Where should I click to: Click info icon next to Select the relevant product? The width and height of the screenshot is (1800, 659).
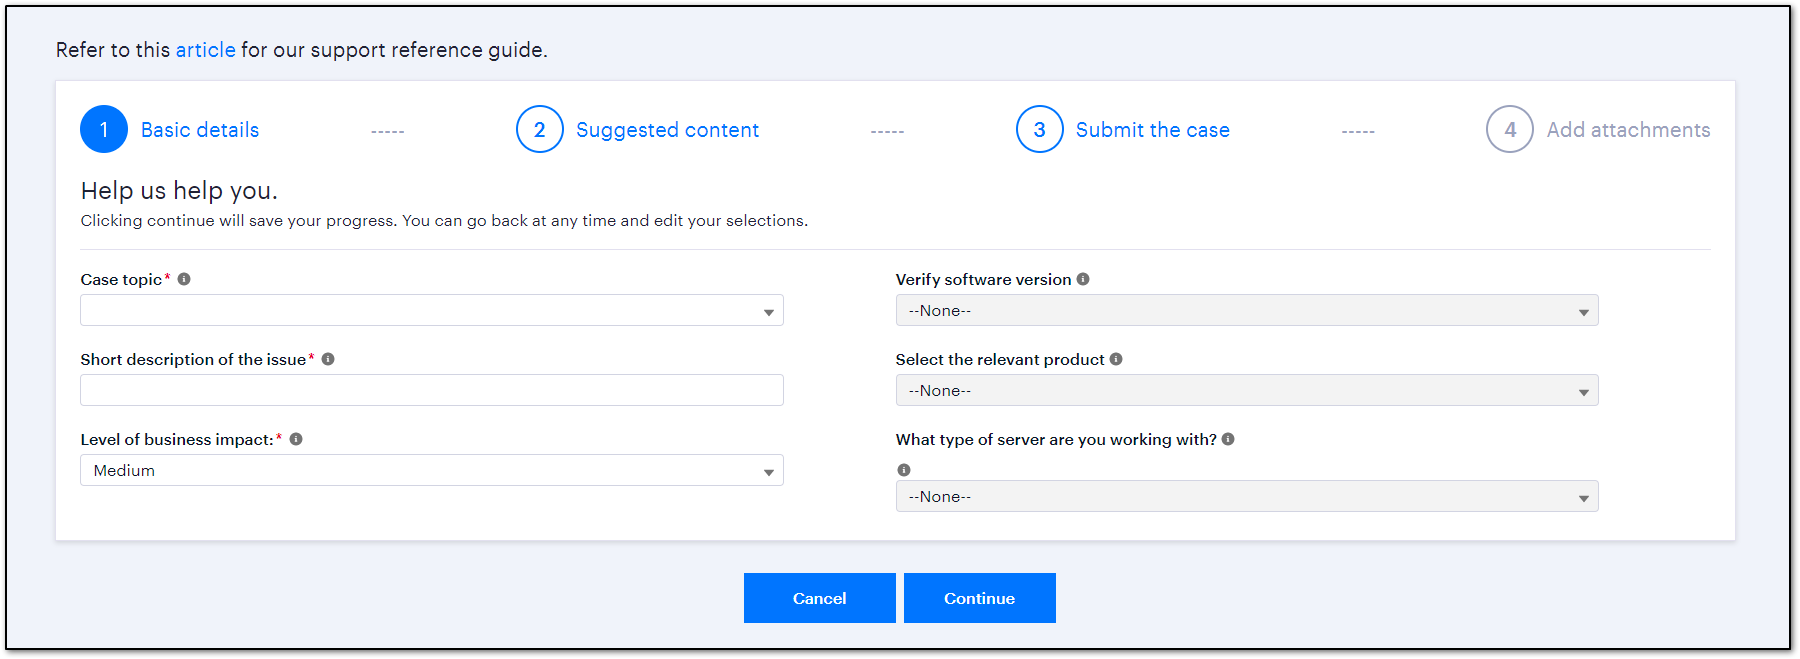[x=1116, y=359]
